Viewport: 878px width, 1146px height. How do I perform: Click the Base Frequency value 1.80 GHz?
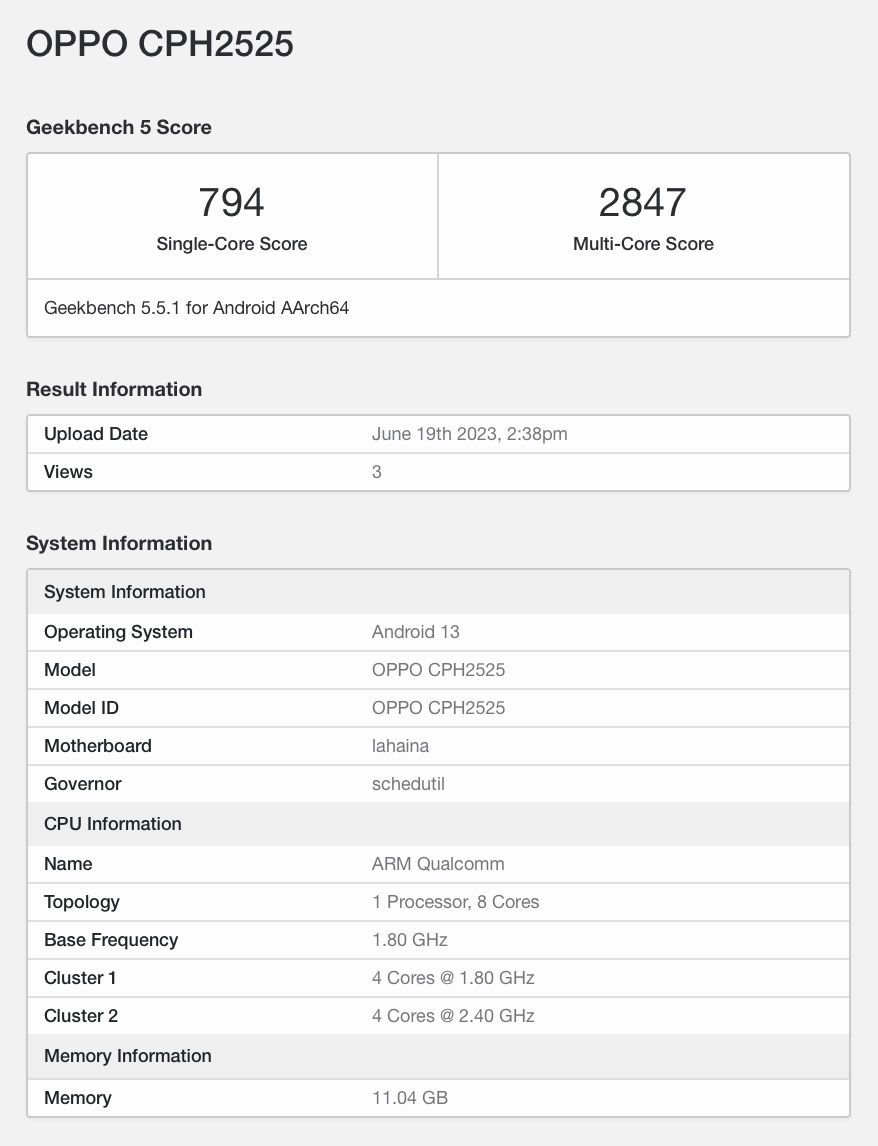[x=407, y=939]
